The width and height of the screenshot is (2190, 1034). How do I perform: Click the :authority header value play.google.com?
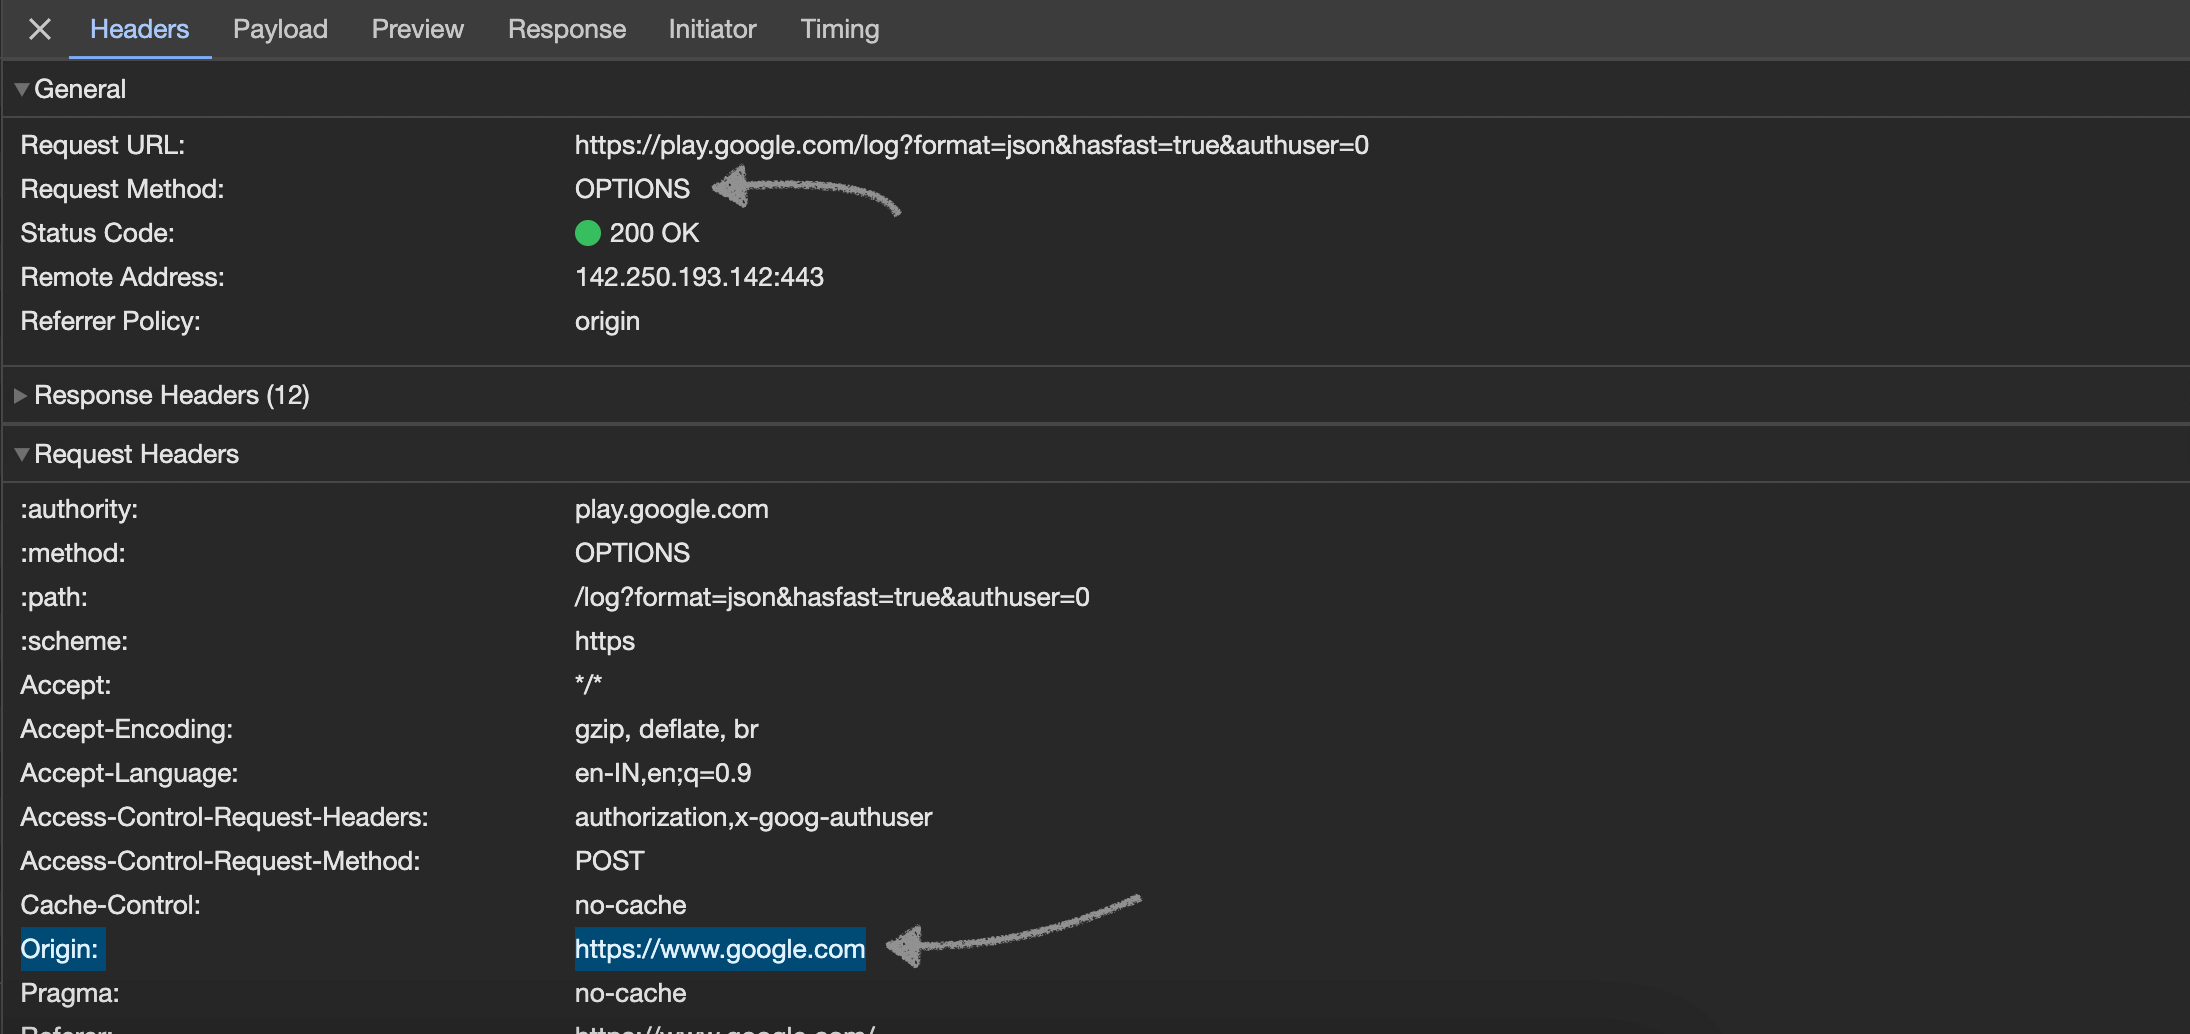[671, 509]
